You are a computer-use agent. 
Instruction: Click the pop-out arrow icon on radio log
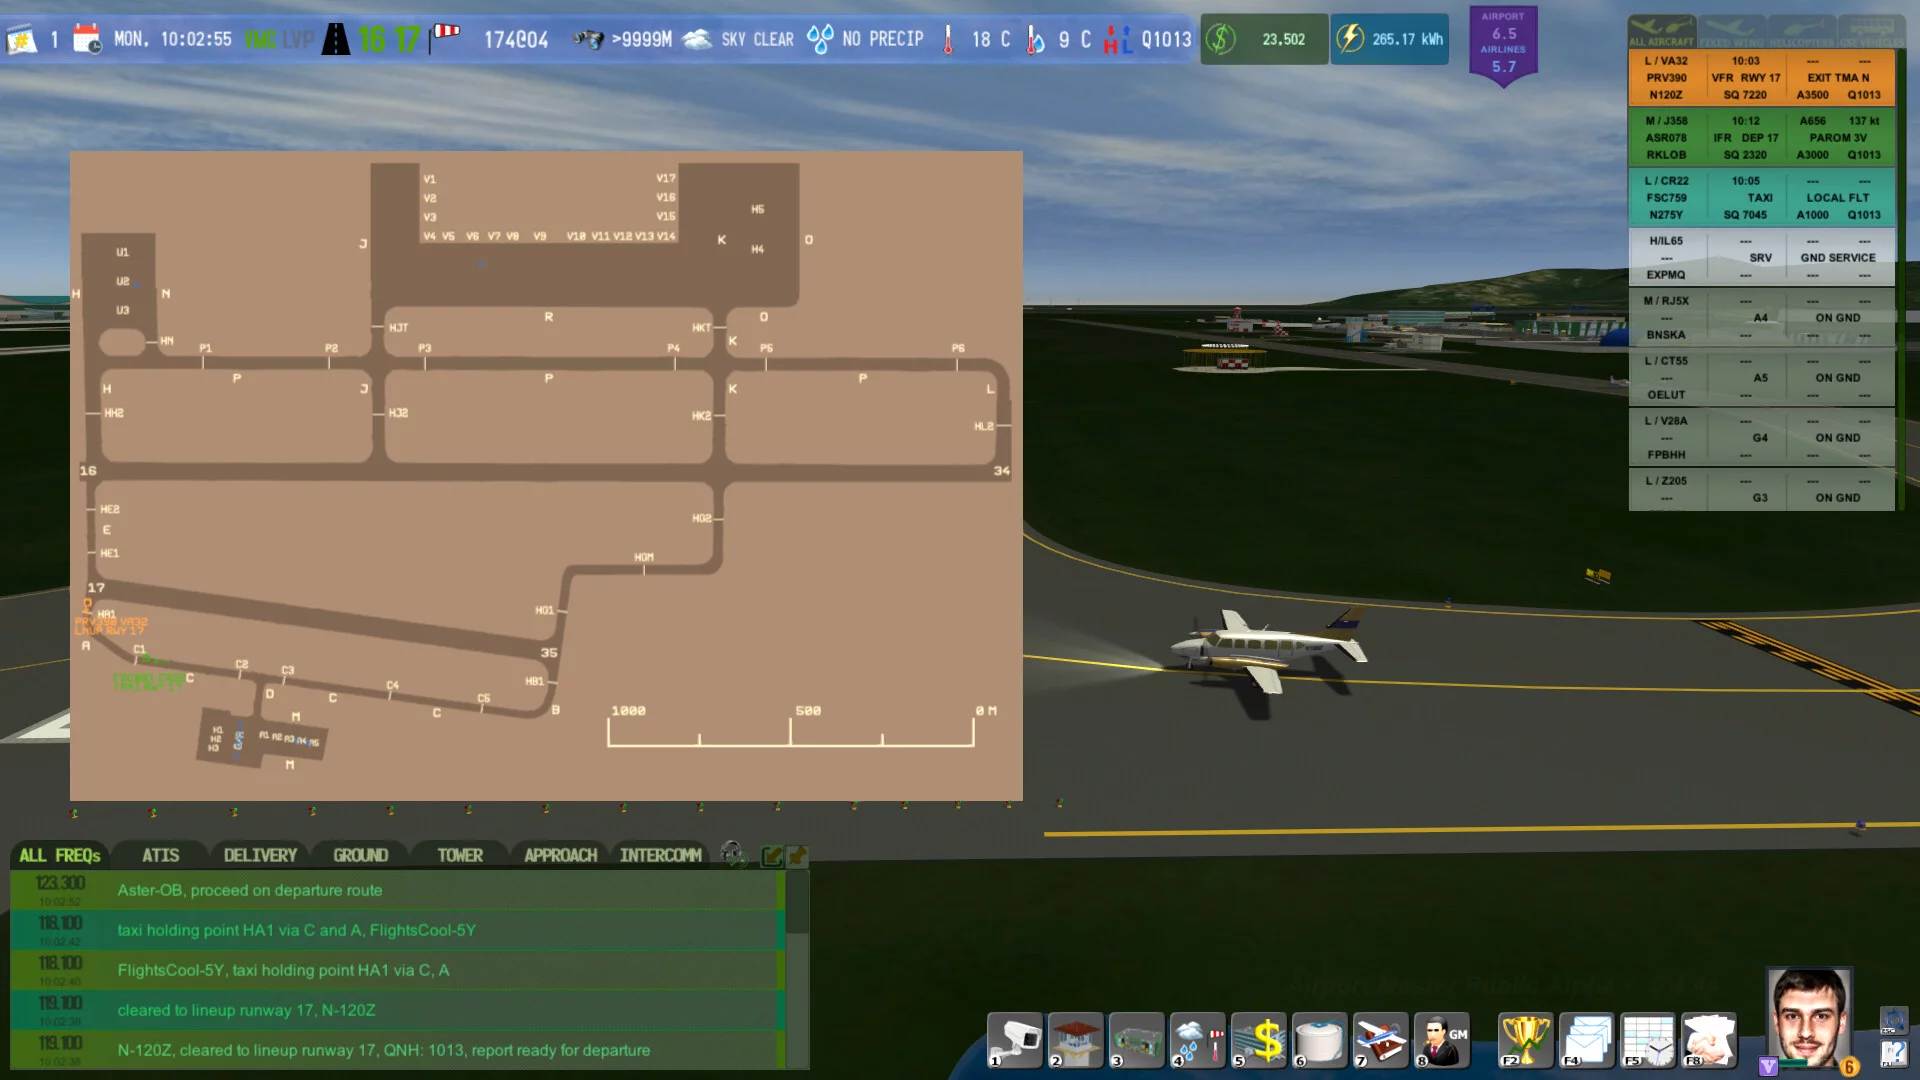(771, 856)
